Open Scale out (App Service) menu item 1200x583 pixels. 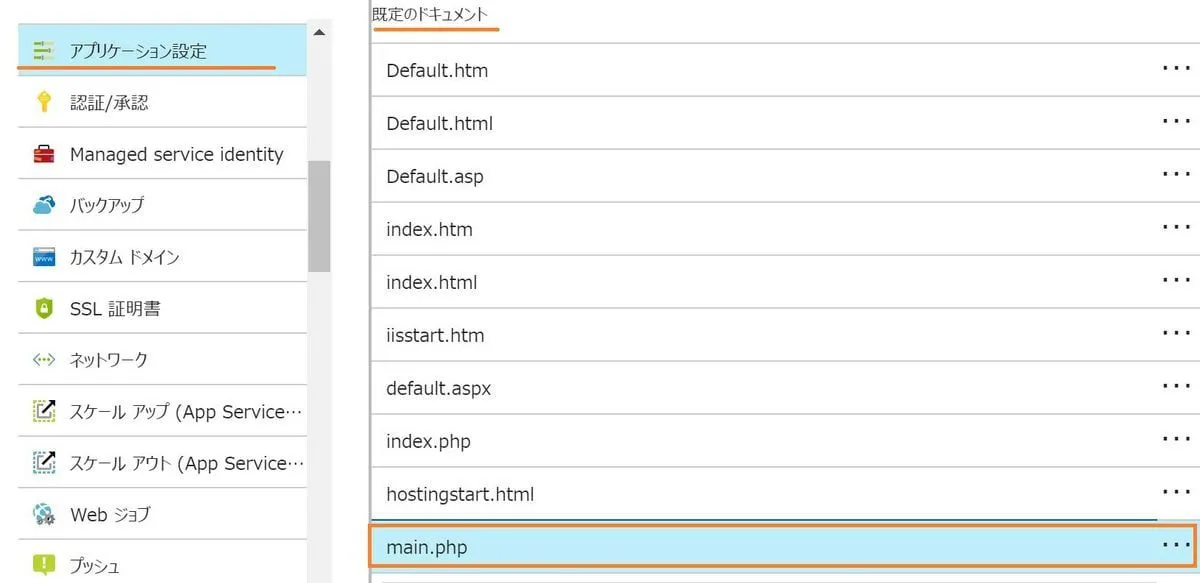coord(185,464)
